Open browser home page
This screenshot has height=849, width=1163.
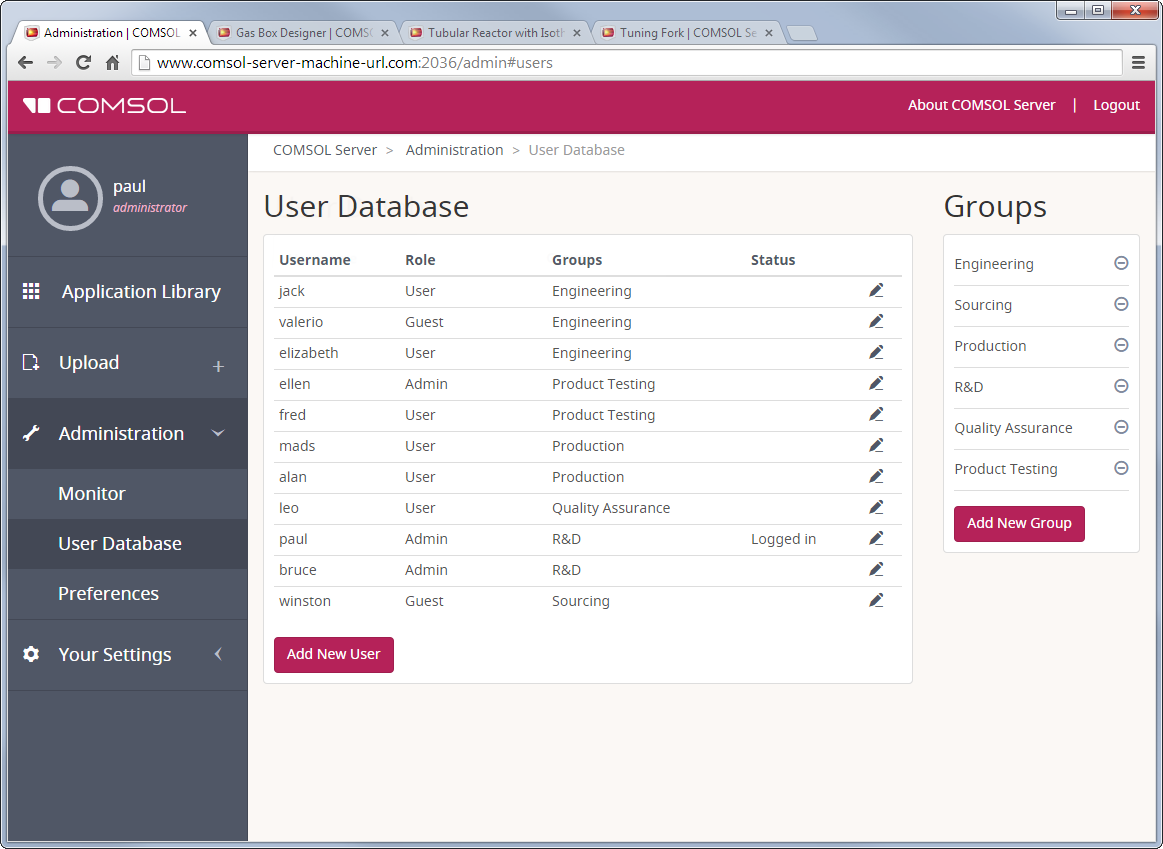[x=113, y=63]
